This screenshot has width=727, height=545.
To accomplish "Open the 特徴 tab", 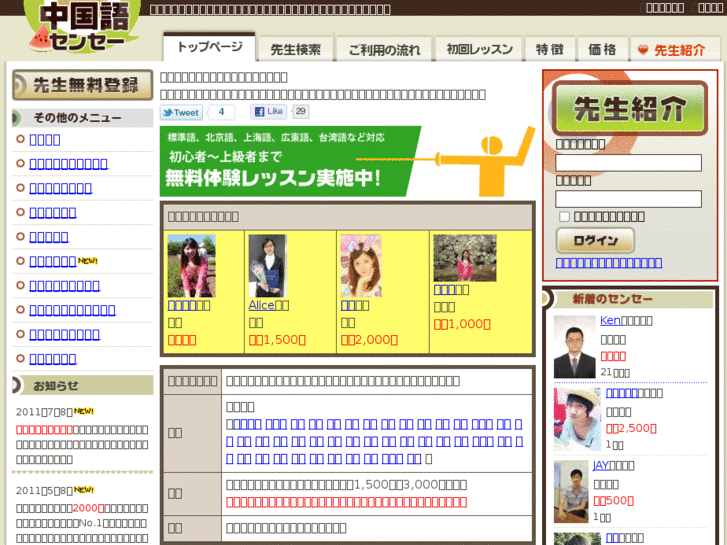I will click(550, 49).
